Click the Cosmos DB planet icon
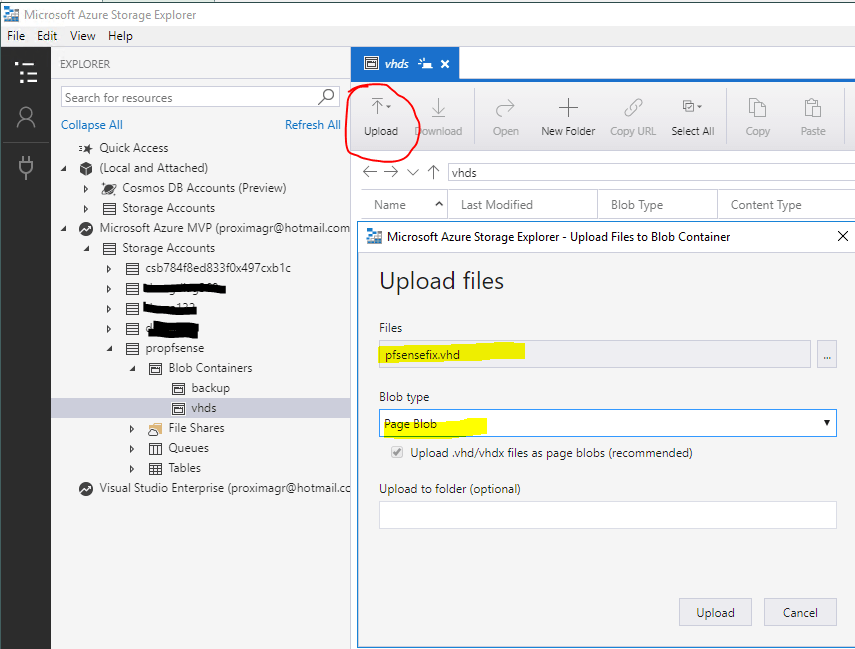This screenshot has height=649, width=855. pos(109,189)
